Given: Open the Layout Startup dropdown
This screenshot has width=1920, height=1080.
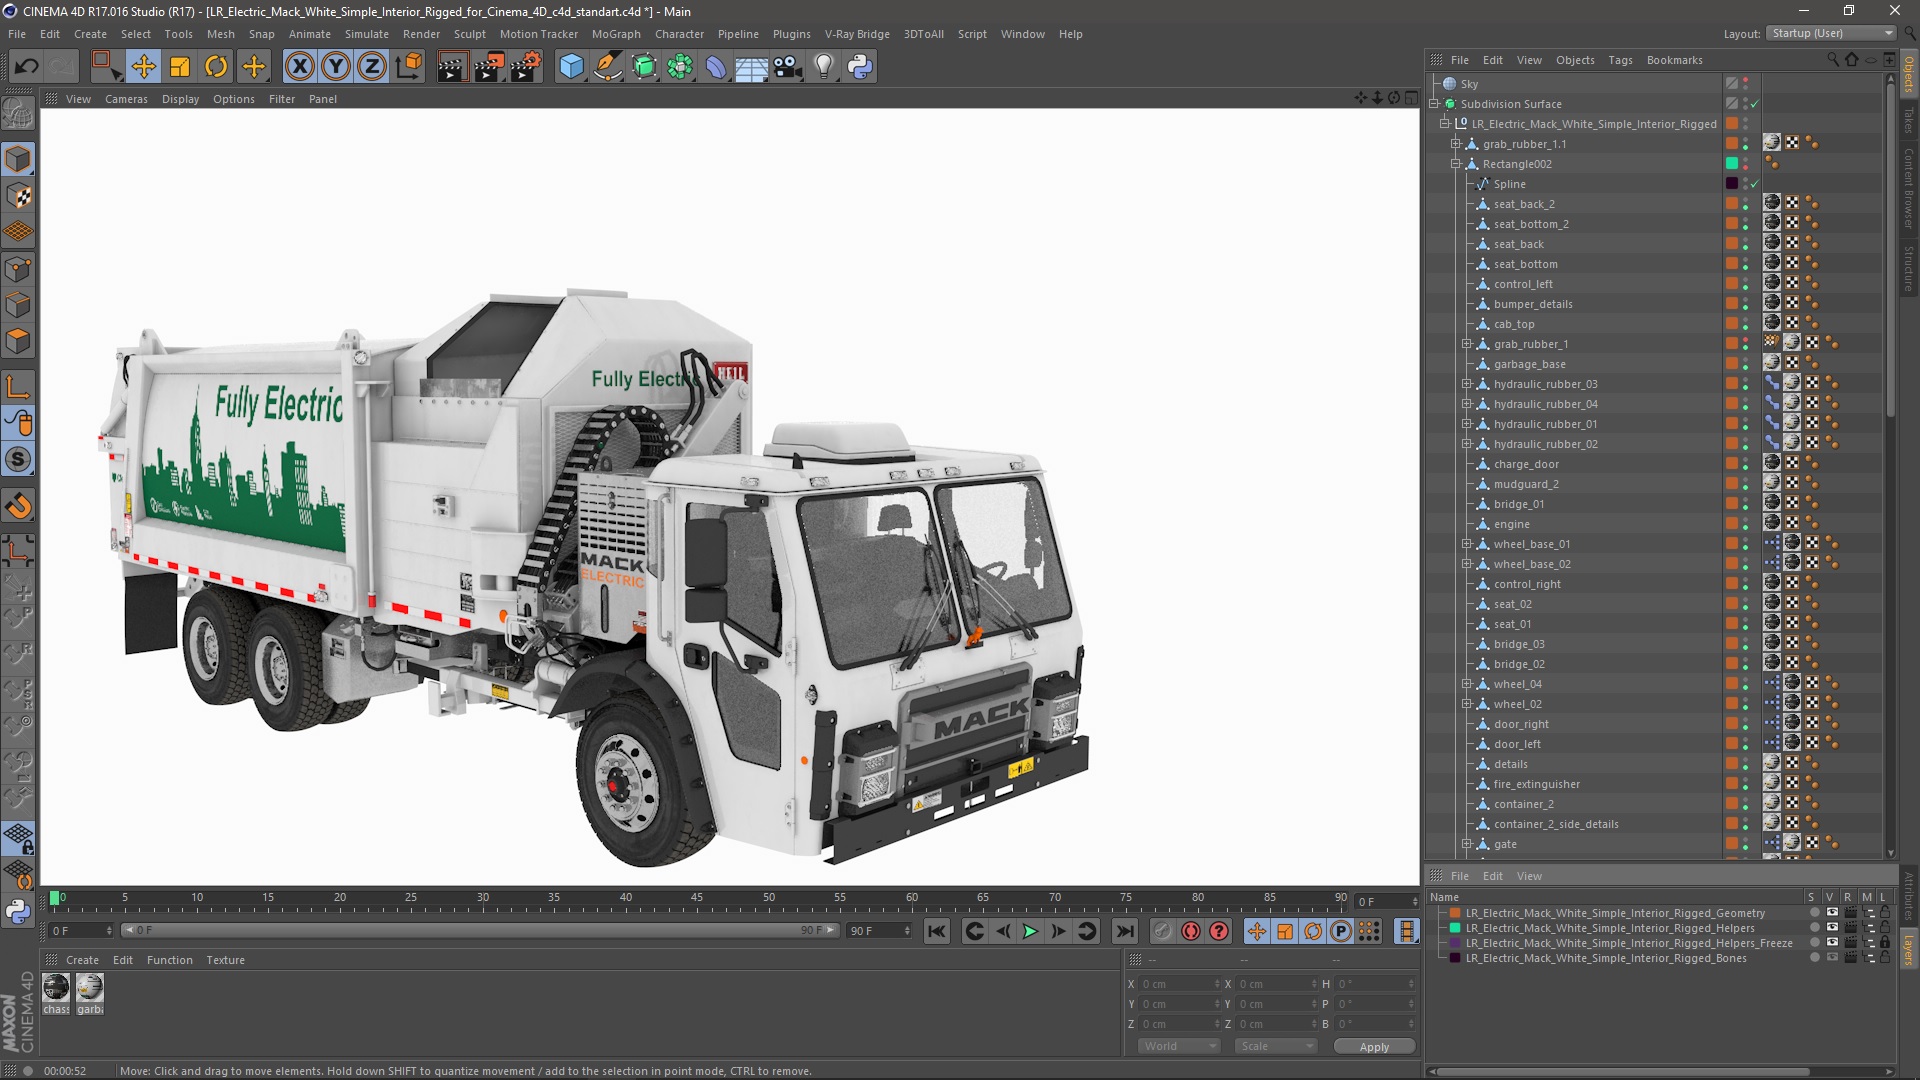Looking at the screenshot, I should coord(1831,33).
